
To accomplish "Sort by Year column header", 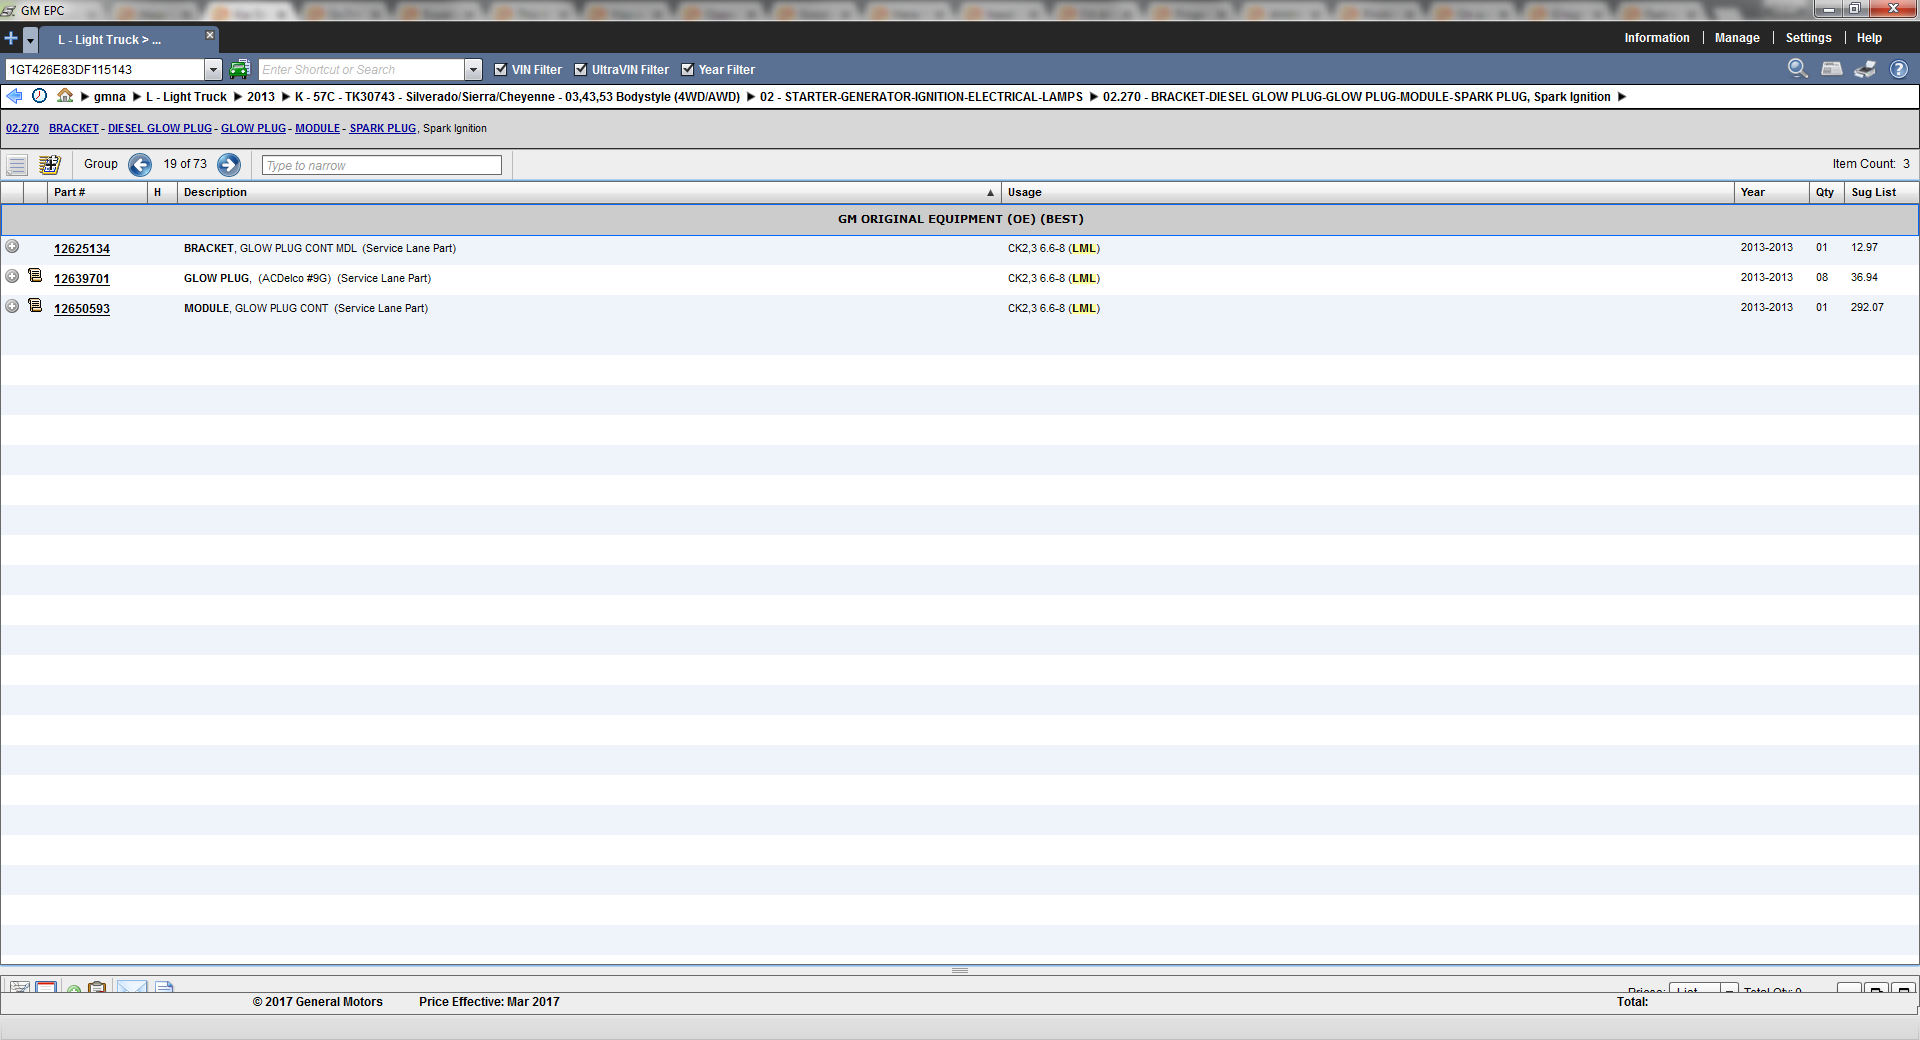I will (1771, 192).
